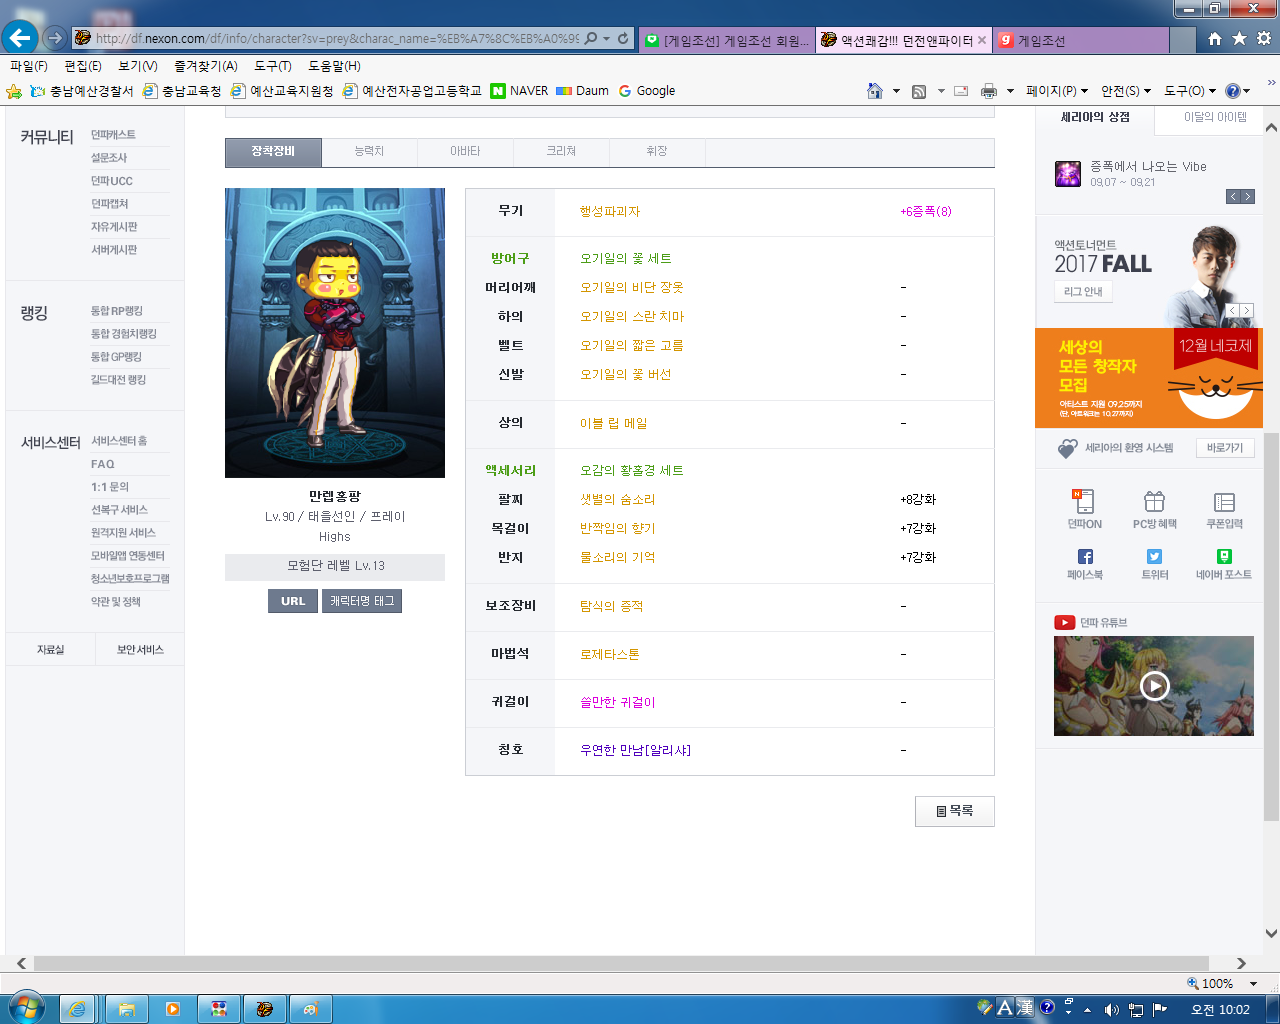Expand the print options dropdown arrow
1280x1024 pixels.
pos(1010,91)
